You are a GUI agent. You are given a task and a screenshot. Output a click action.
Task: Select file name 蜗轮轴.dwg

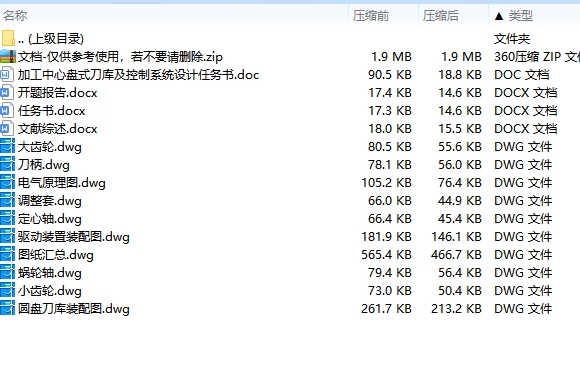(x=50, y=273)
